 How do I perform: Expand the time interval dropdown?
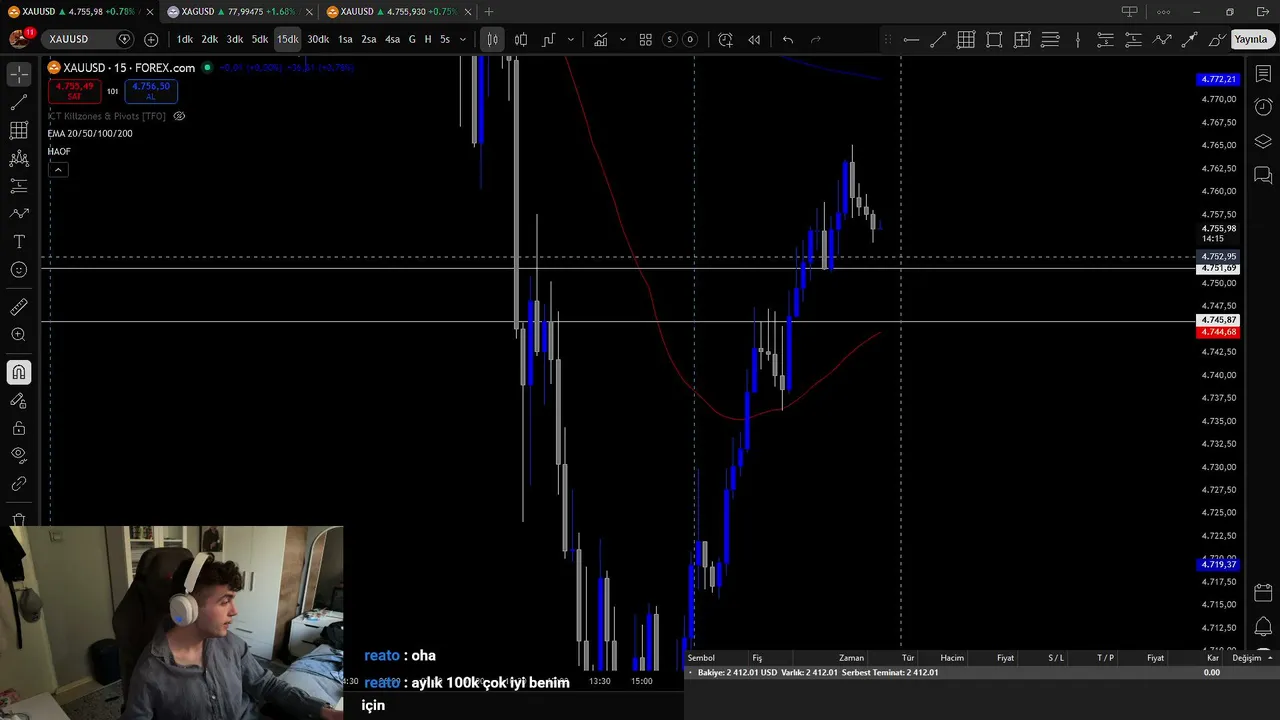point(463,39)
